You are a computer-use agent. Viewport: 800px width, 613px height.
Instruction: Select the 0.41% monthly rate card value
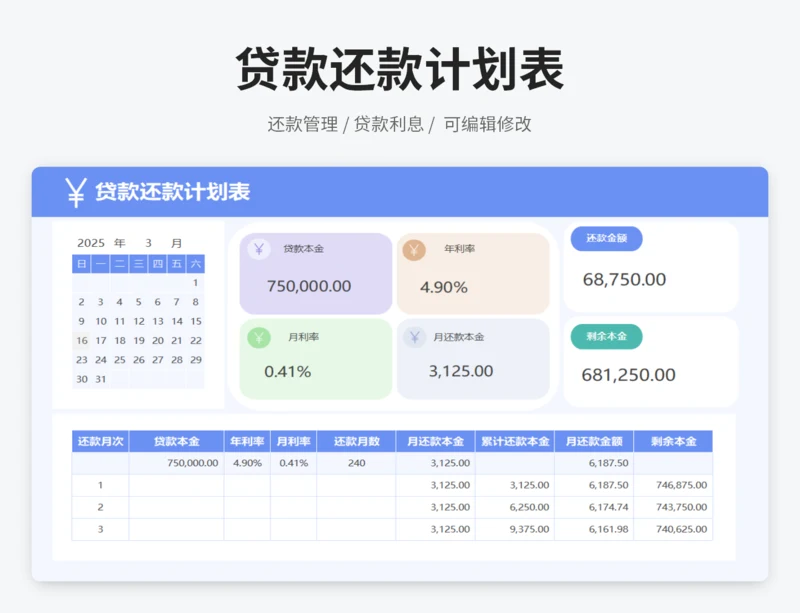(287, 372)
